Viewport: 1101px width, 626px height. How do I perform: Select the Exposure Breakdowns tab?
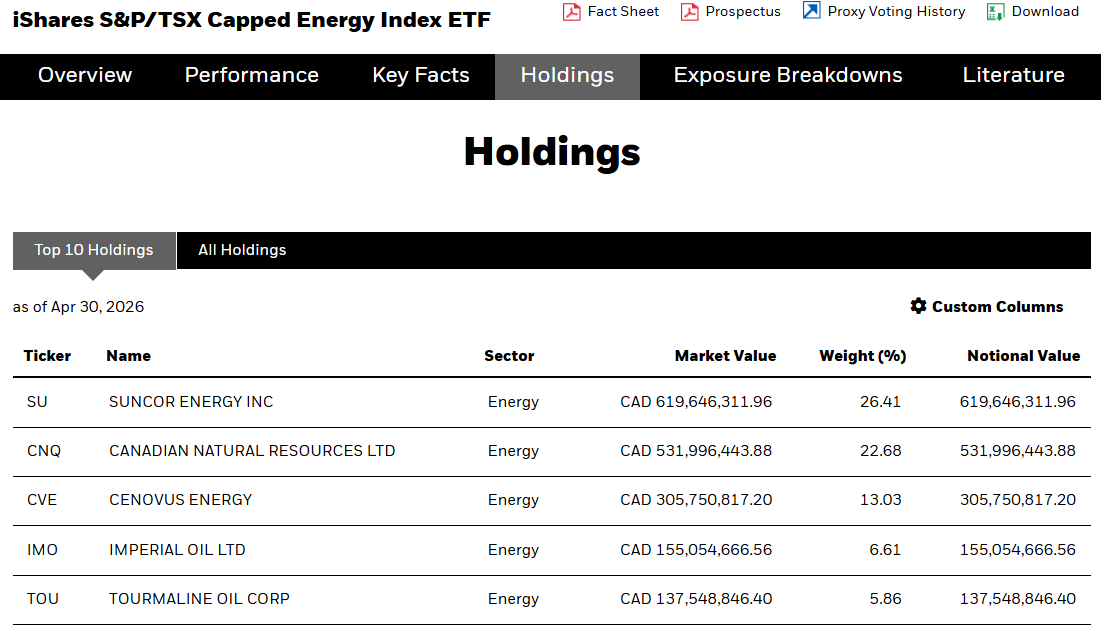coord(788,75)
